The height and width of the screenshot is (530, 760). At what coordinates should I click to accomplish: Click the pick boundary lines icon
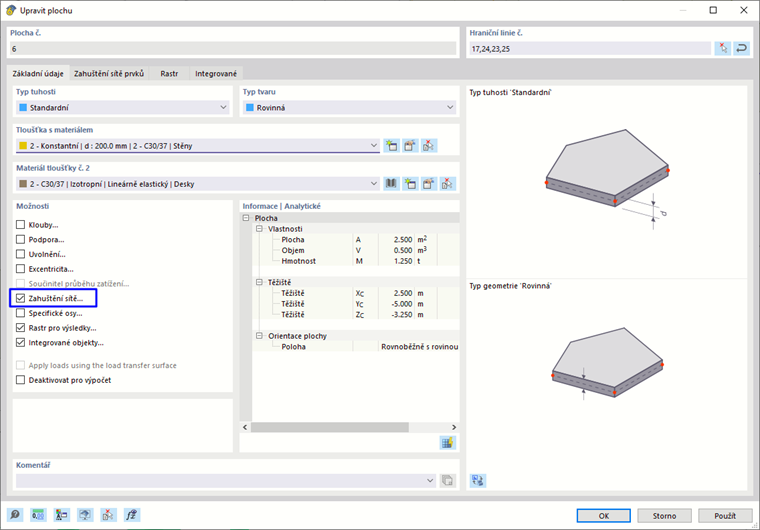[723, 48]
